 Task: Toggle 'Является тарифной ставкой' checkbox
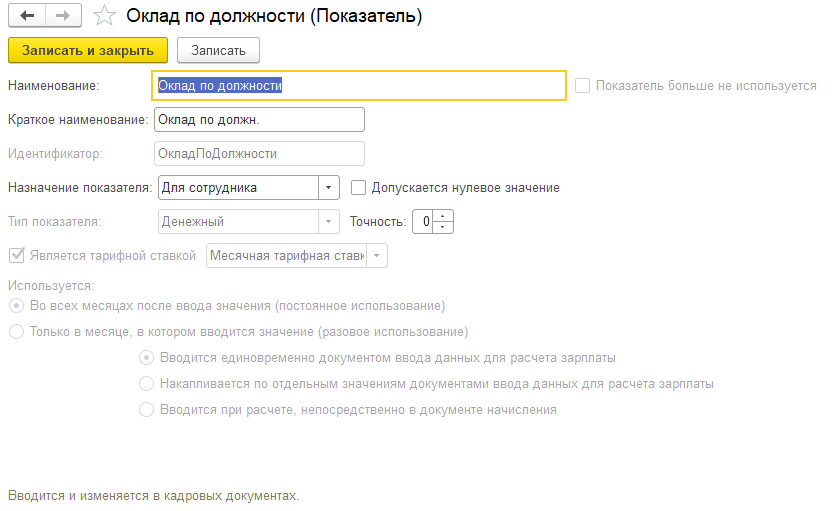pos(15,255)
